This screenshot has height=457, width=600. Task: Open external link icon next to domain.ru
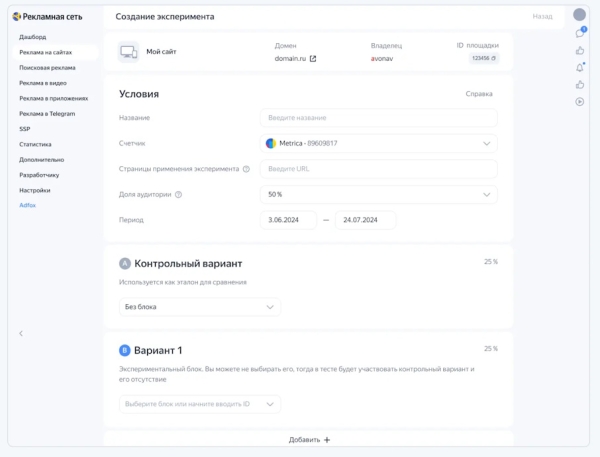313,59
